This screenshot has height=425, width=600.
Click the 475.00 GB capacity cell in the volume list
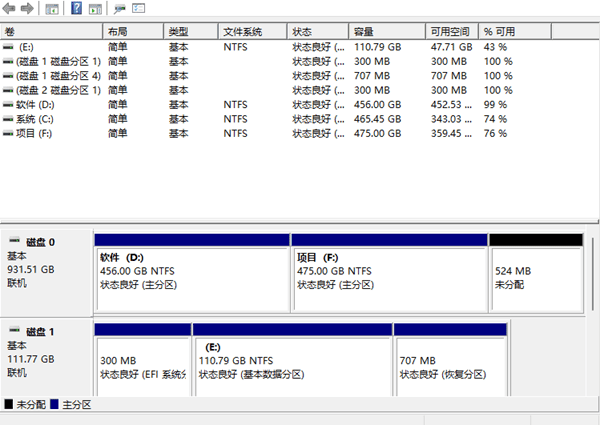(378, 134)
